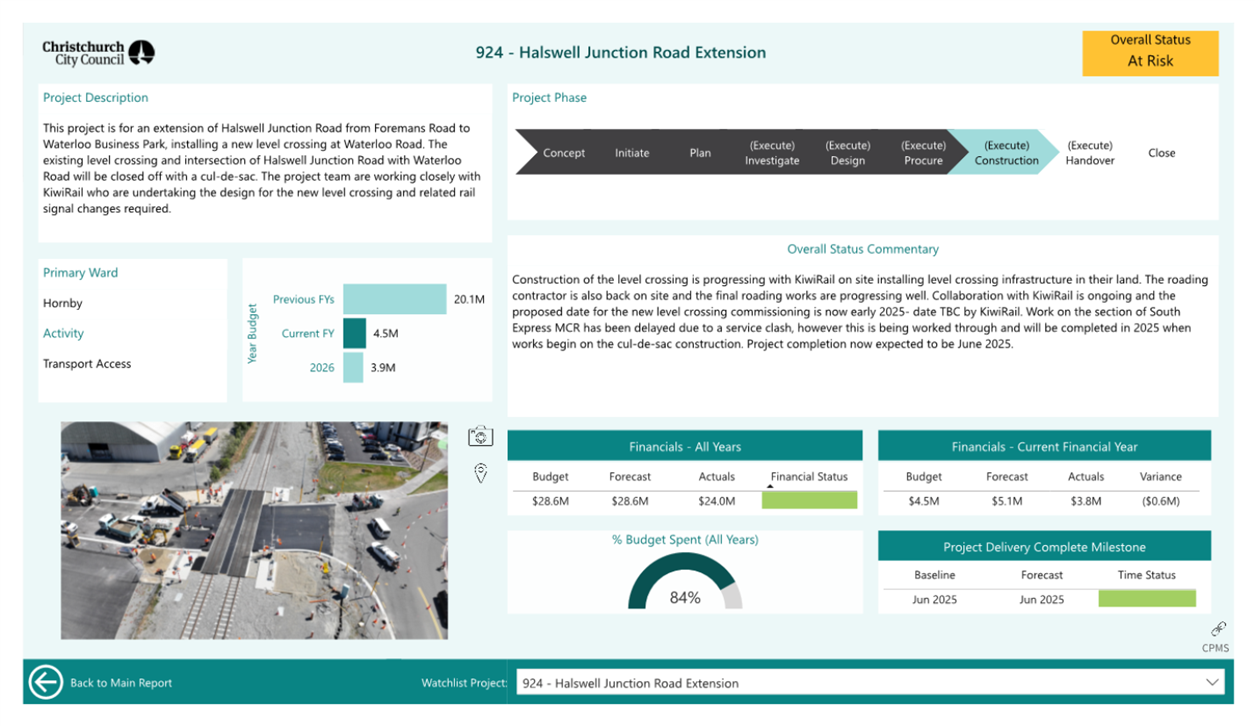Image resolution: width=1255 pixels, height=726 pixels.
Task: Click the back arrow circle icon
Action: tap(46, 682)
